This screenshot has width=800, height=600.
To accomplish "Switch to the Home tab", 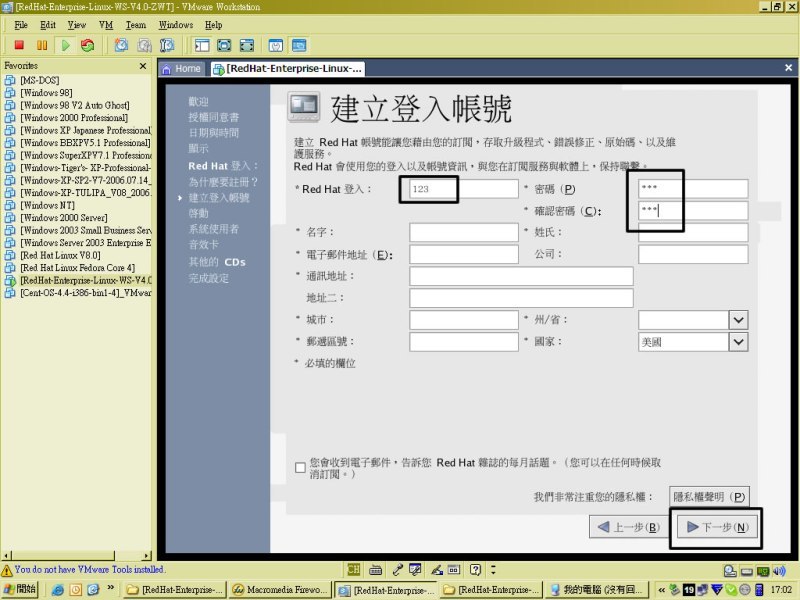I will pos(182,69).
